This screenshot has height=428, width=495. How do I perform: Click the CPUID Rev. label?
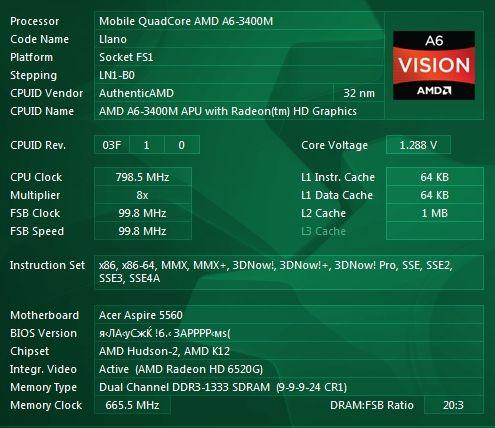click(x=38, y=145)
